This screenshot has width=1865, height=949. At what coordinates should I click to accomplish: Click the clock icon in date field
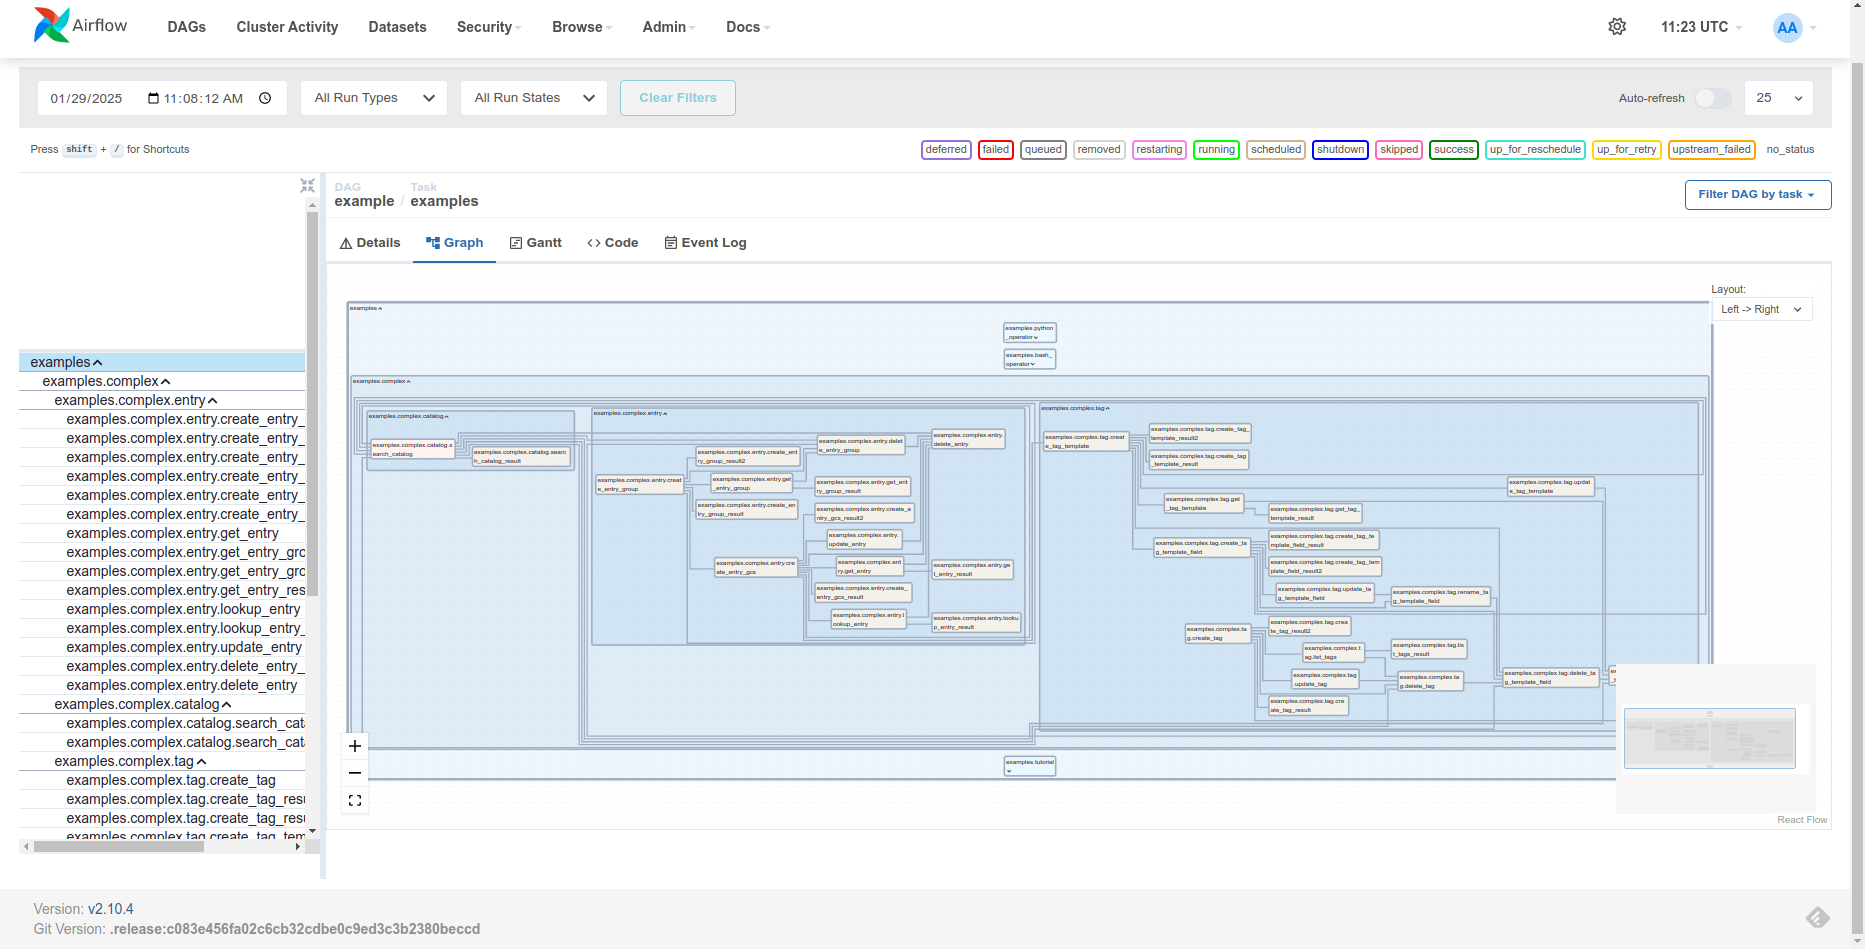[x=265, y=98]
